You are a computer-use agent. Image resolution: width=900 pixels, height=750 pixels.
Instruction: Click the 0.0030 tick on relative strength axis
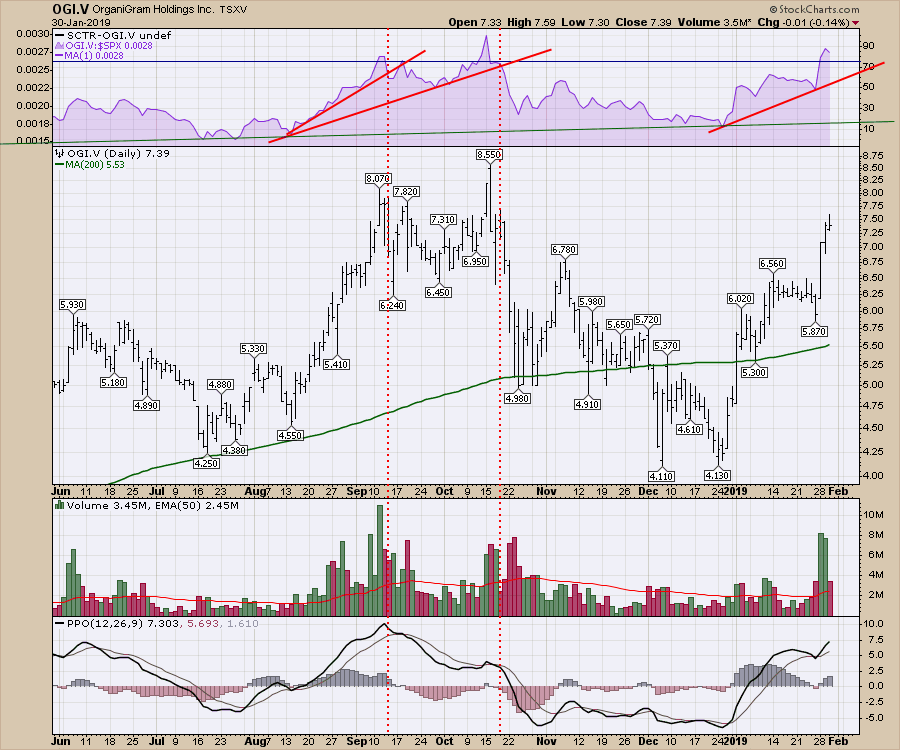[33, 34]
